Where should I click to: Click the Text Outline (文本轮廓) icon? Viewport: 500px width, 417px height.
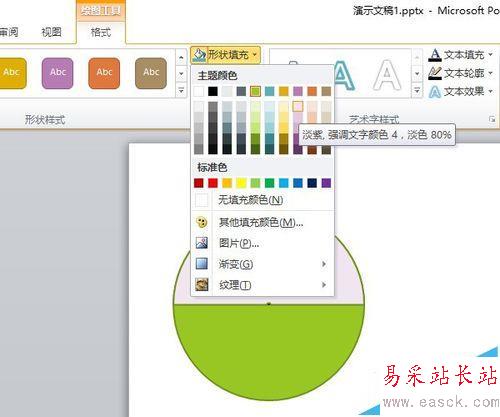click(x=435, y=73)
